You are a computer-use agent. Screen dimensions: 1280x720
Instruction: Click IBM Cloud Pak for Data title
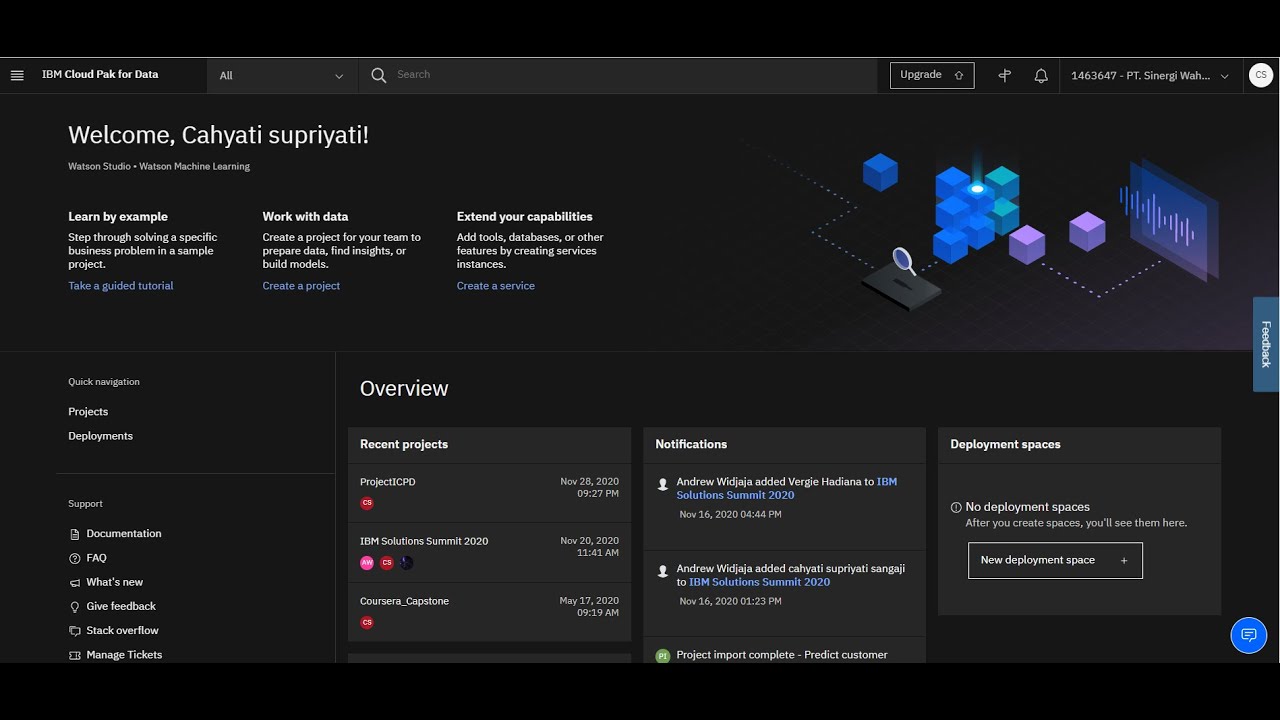tap(100, 74)
